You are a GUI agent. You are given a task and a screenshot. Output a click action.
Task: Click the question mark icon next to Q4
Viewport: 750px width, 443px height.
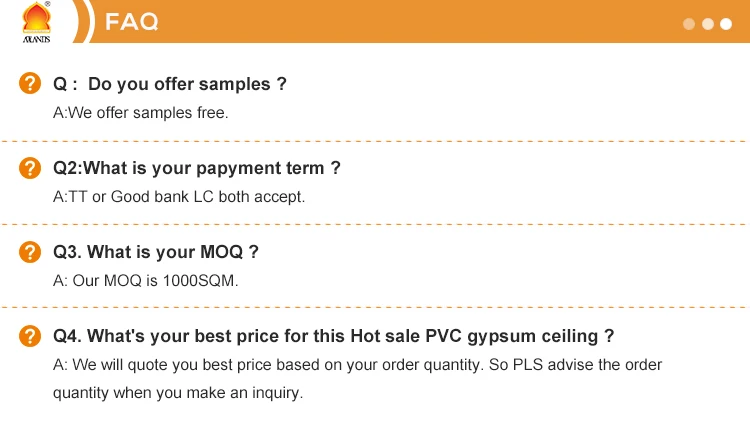point(32,336)
